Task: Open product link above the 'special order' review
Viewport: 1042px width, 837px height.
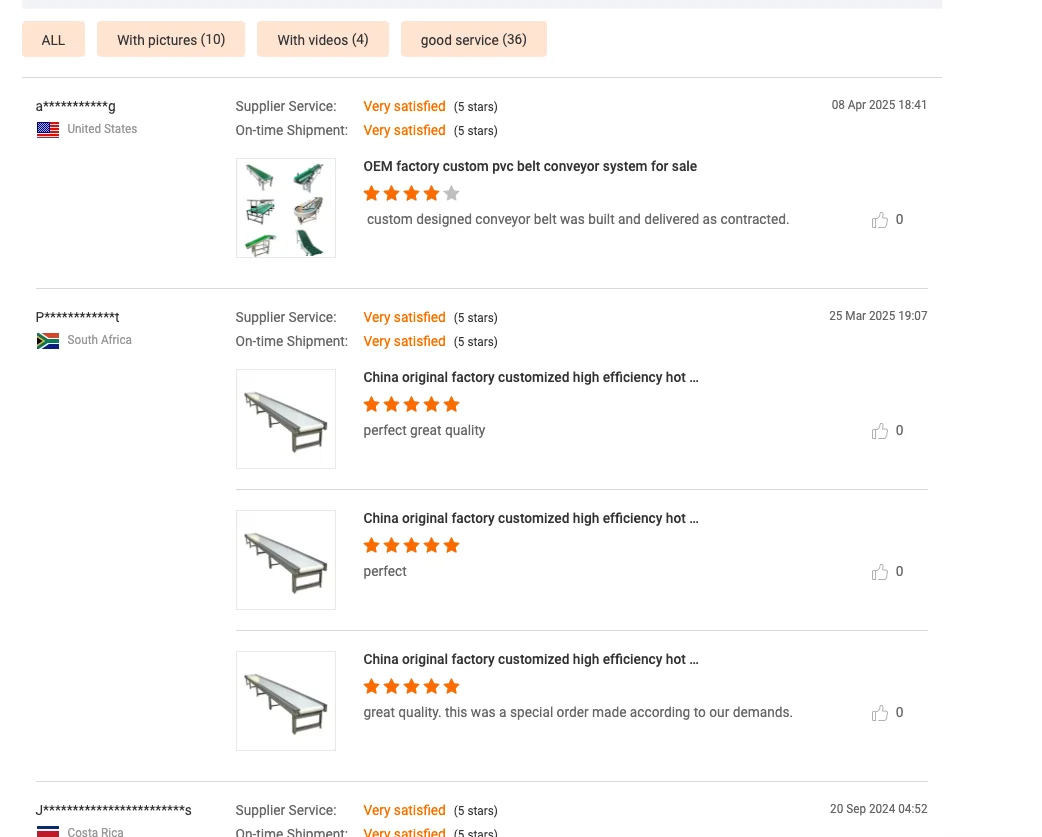Action: point(531,660)
